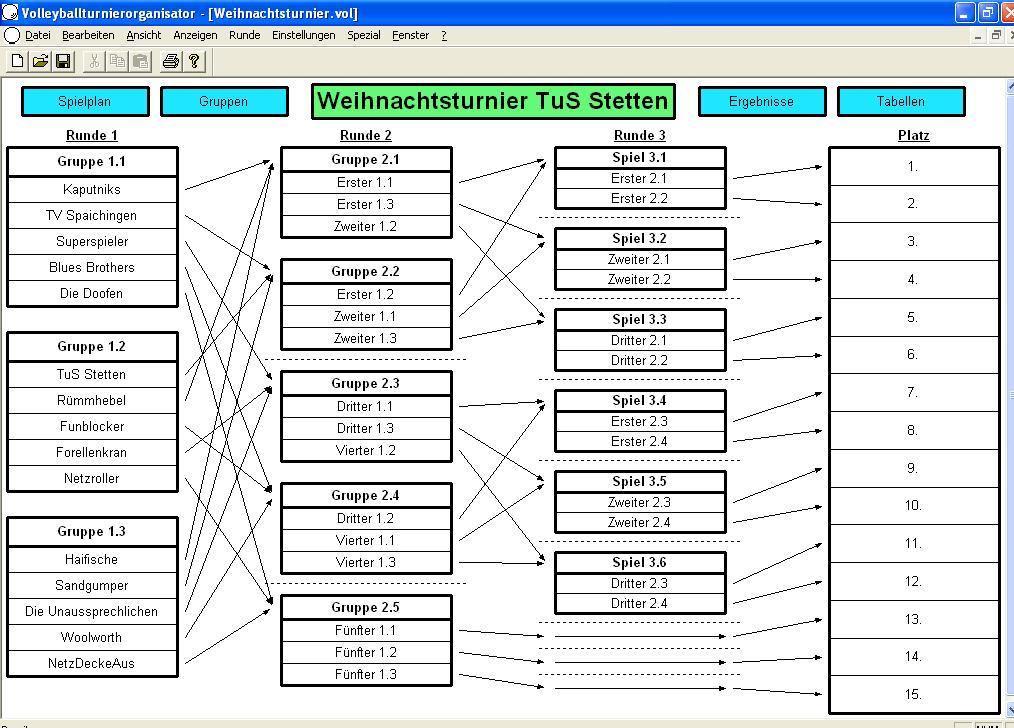Viewport: 1014px width, 728px height.
Task: Expand the Ansicht menu
Action: click(144, 35)
